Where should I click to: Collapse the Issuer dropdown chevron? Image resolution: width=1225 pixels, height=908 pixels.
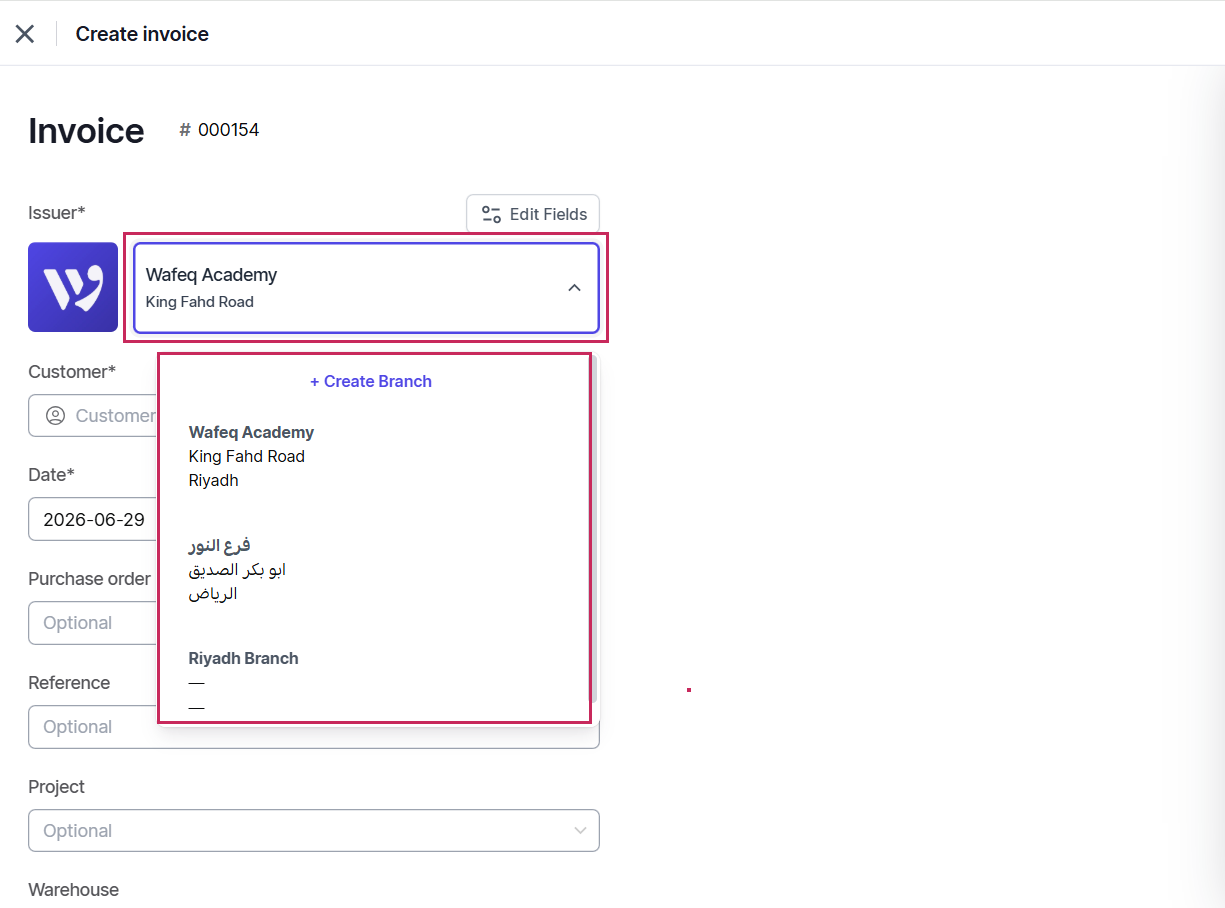click(574, 288)
